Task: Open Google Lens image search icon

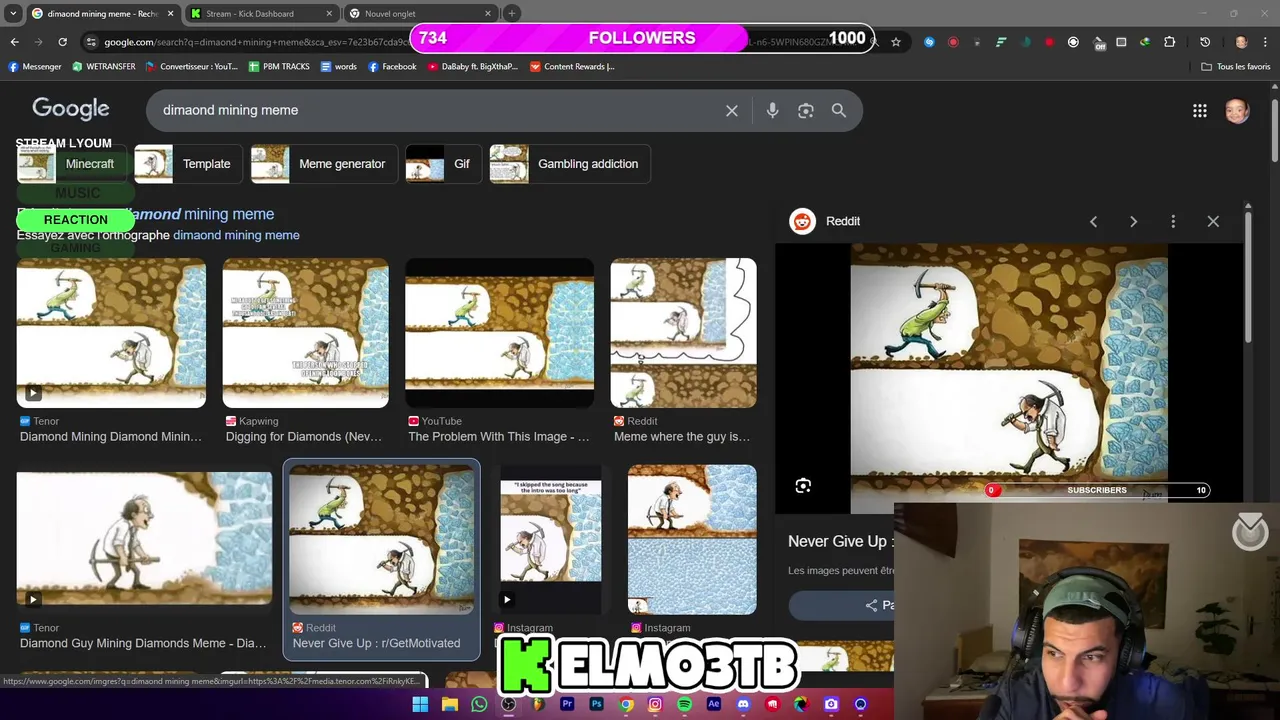Action: (806, 110)
